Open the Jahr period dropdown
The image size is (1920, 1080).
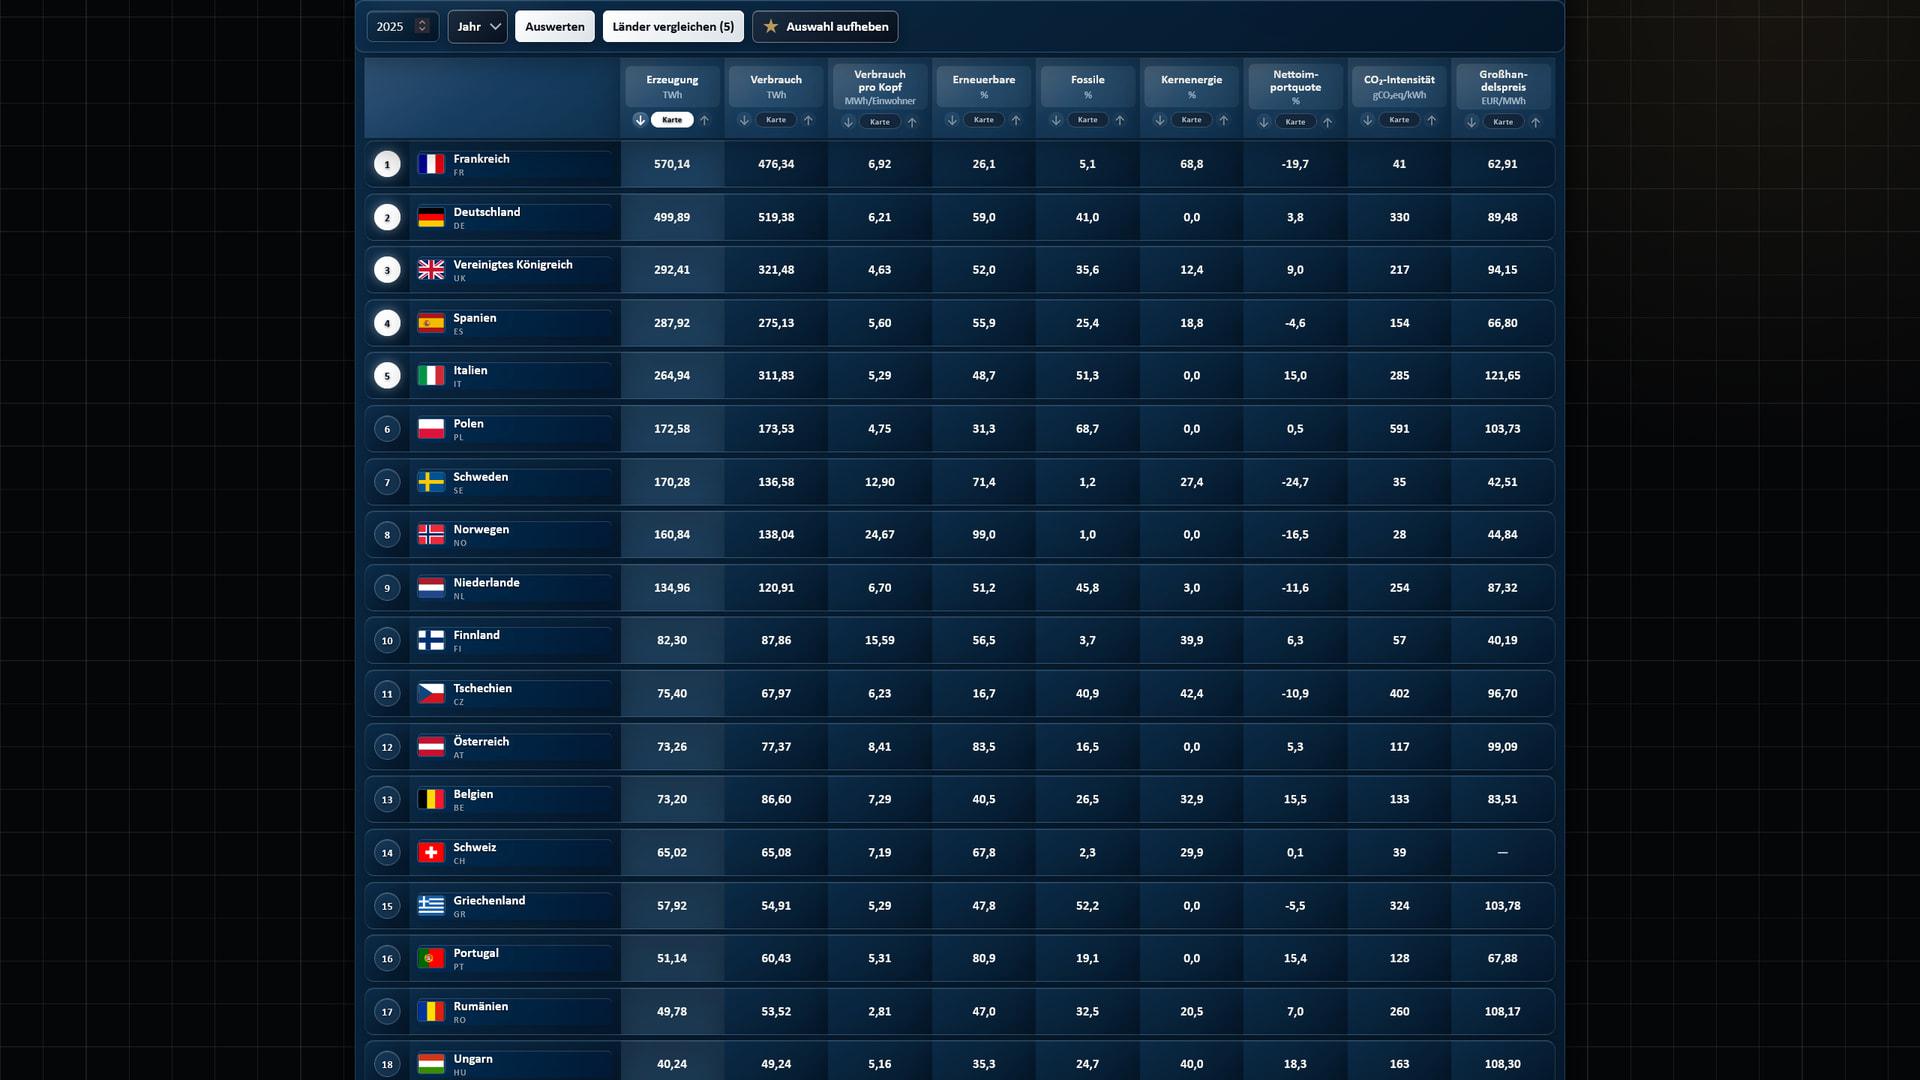(x=478, y=27)
